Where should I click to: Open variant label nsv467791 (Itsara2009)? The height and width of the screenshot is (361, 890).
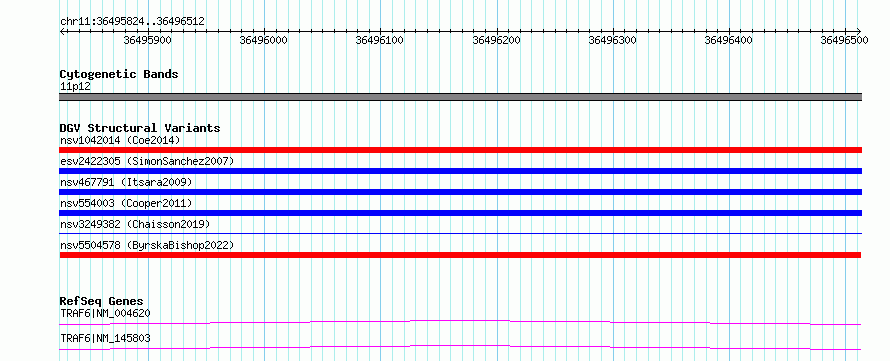point(126,182)
